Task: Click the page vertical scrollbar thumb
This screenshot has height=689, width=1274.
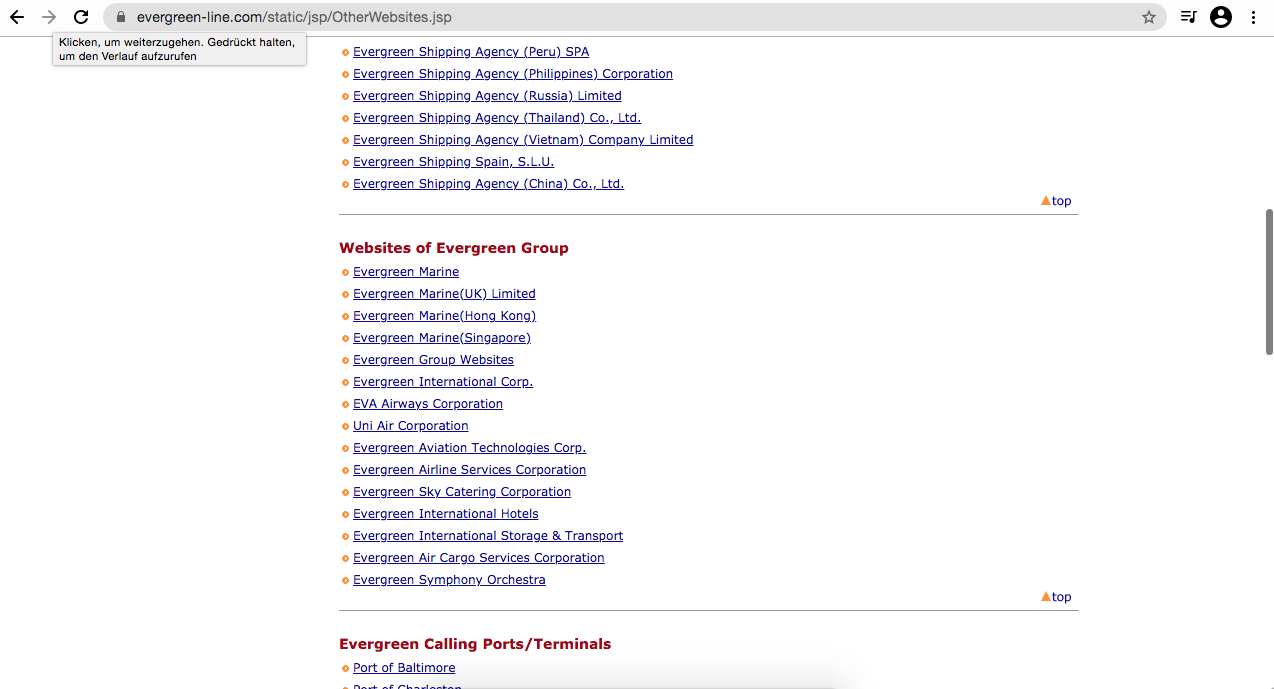Action: point(1269,281)
